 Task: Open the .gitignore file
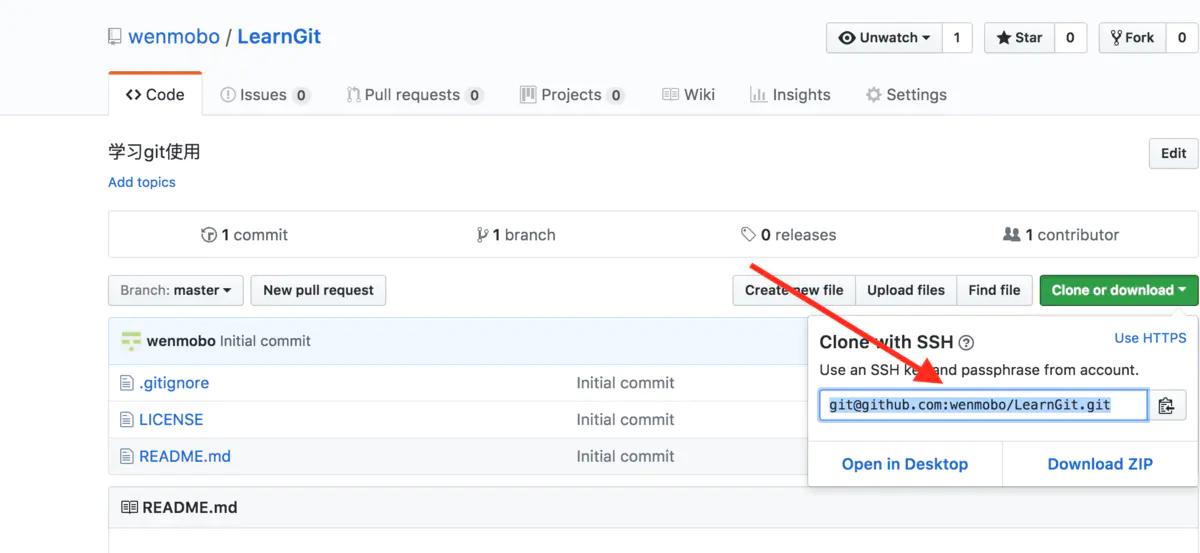pyautogui.click(x=174, y=383)
